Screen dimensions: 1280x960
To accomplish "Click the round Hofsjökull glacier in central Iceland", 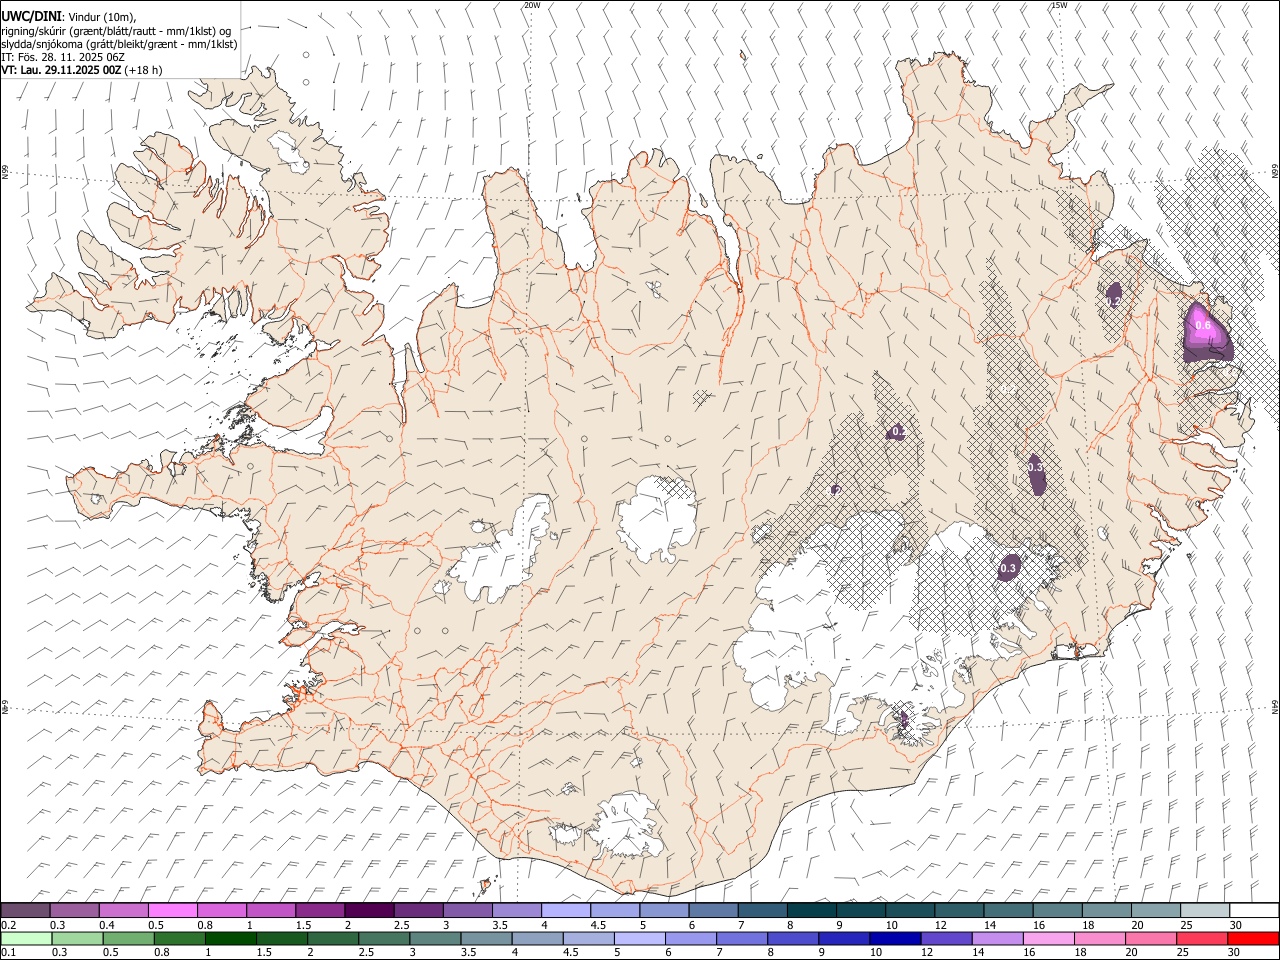I will [657, 519].
